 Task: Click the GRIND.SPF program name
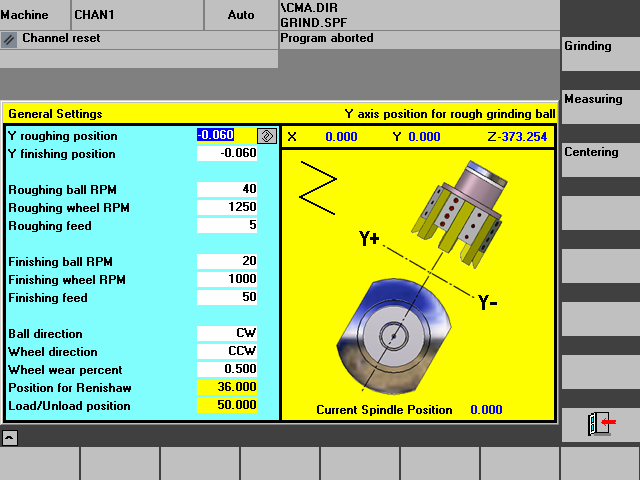313,23
